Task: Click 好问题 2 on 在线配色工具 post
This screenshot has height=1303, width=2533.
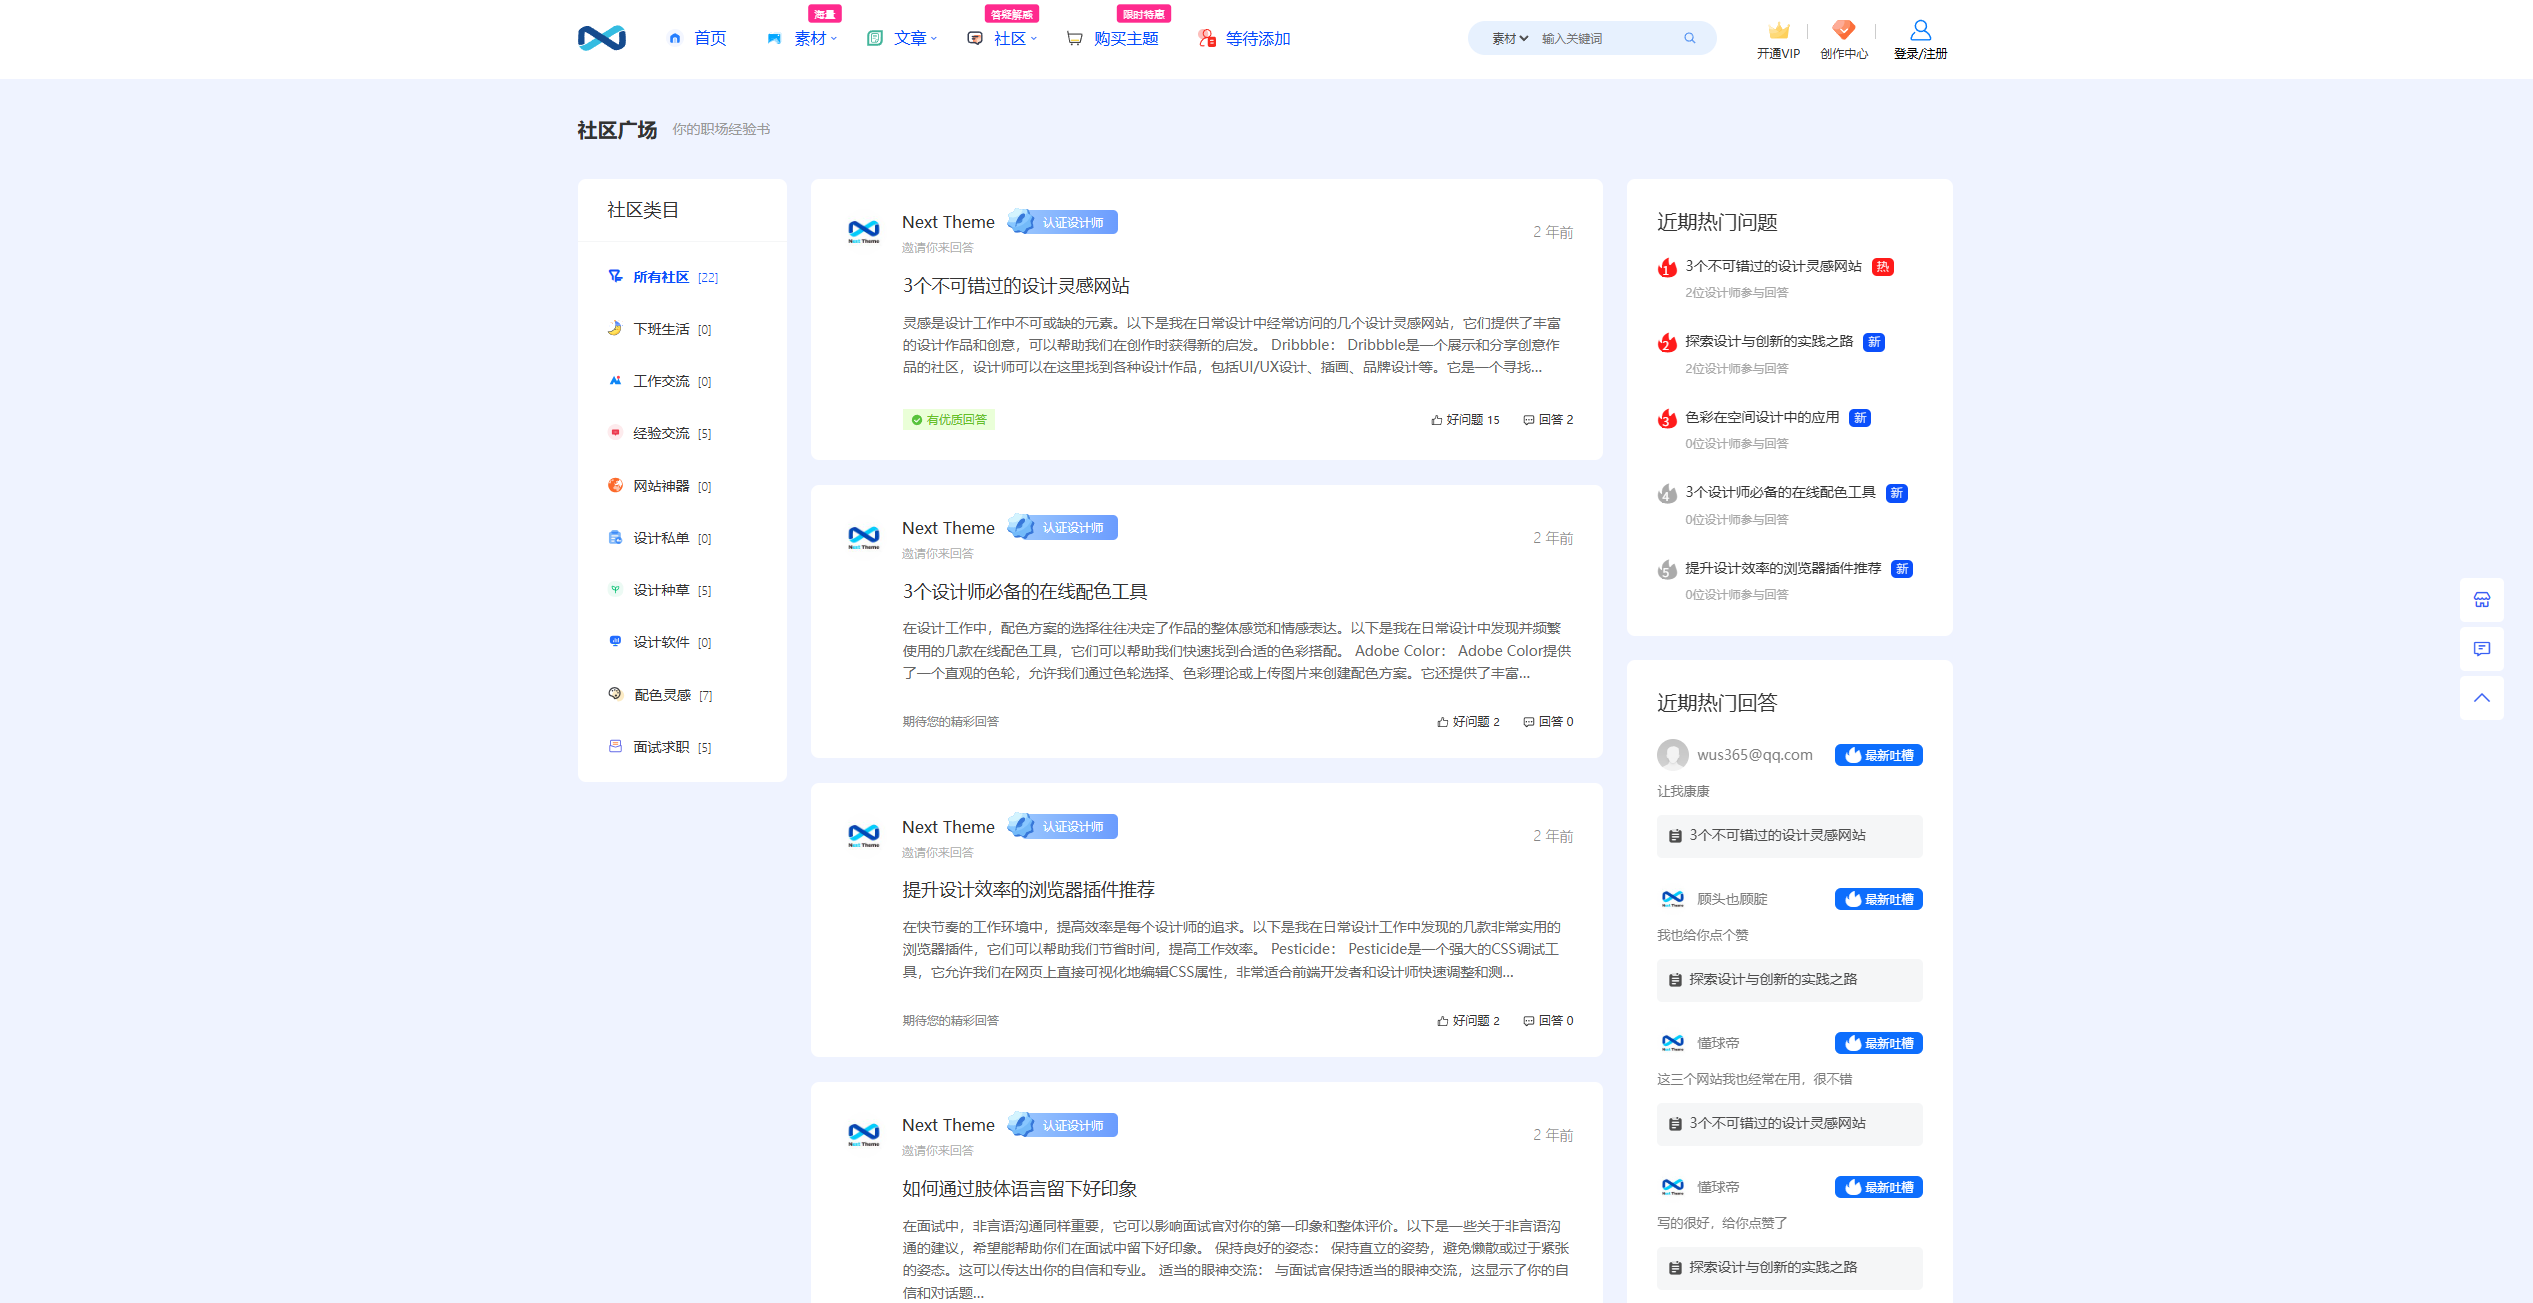Action: 1468,722
